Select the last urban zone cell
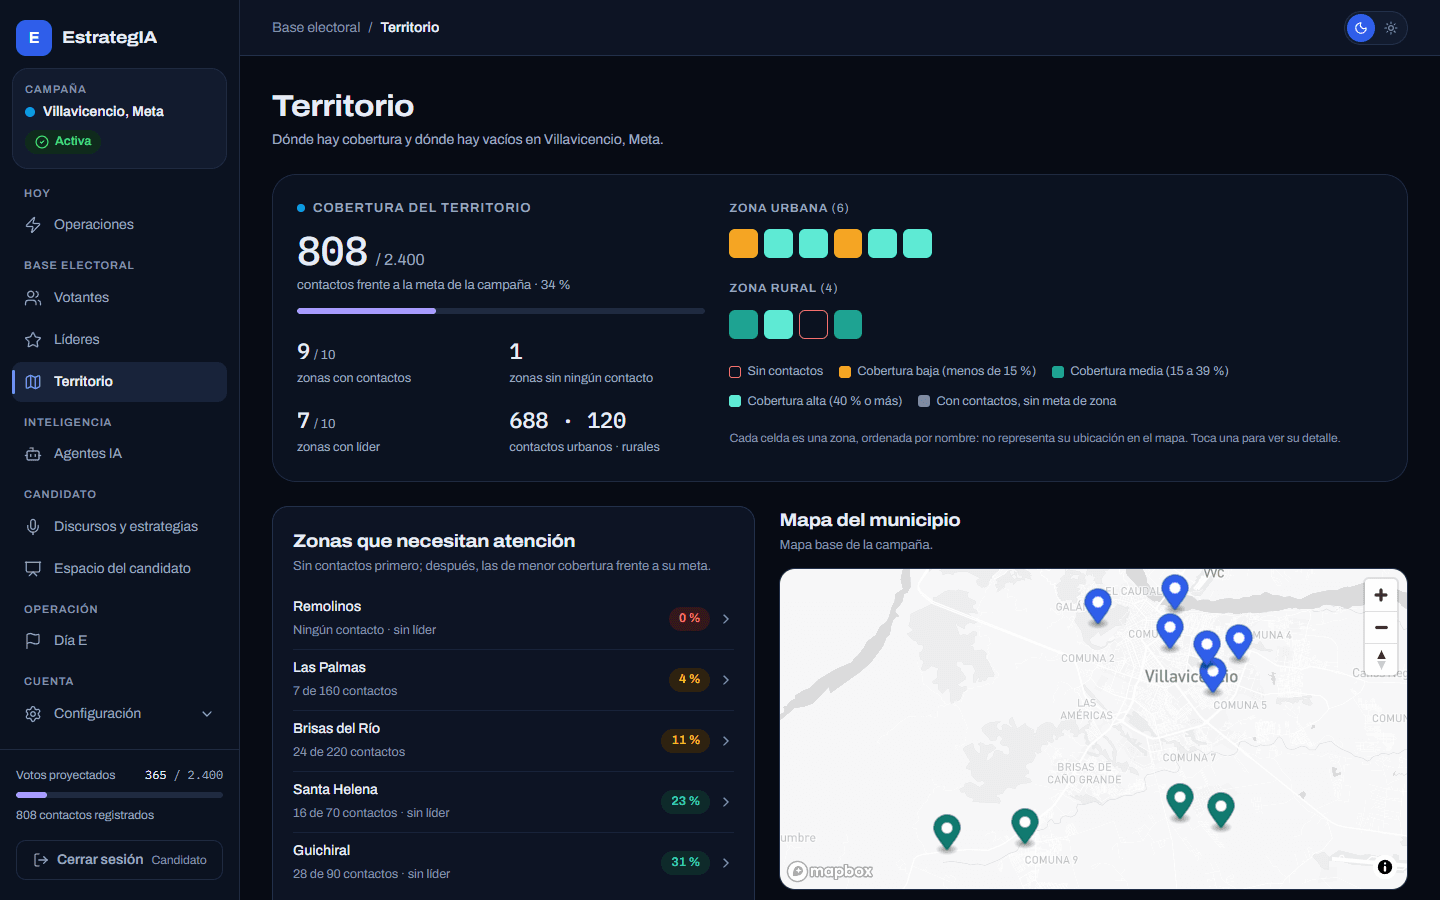The height and width of the screenshot is (900, 1440). pyautogui.click(x=917, y=244)
